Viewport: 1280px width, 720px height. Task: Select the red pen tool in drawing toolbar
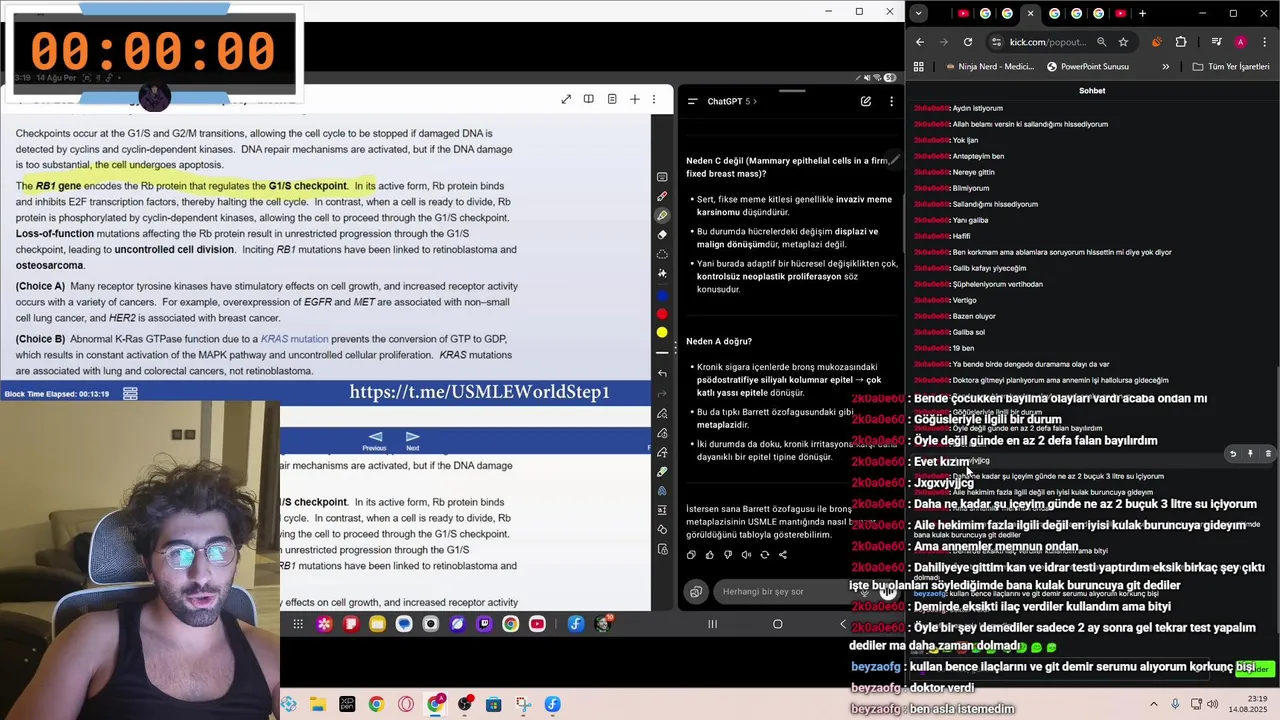(662, 196)
